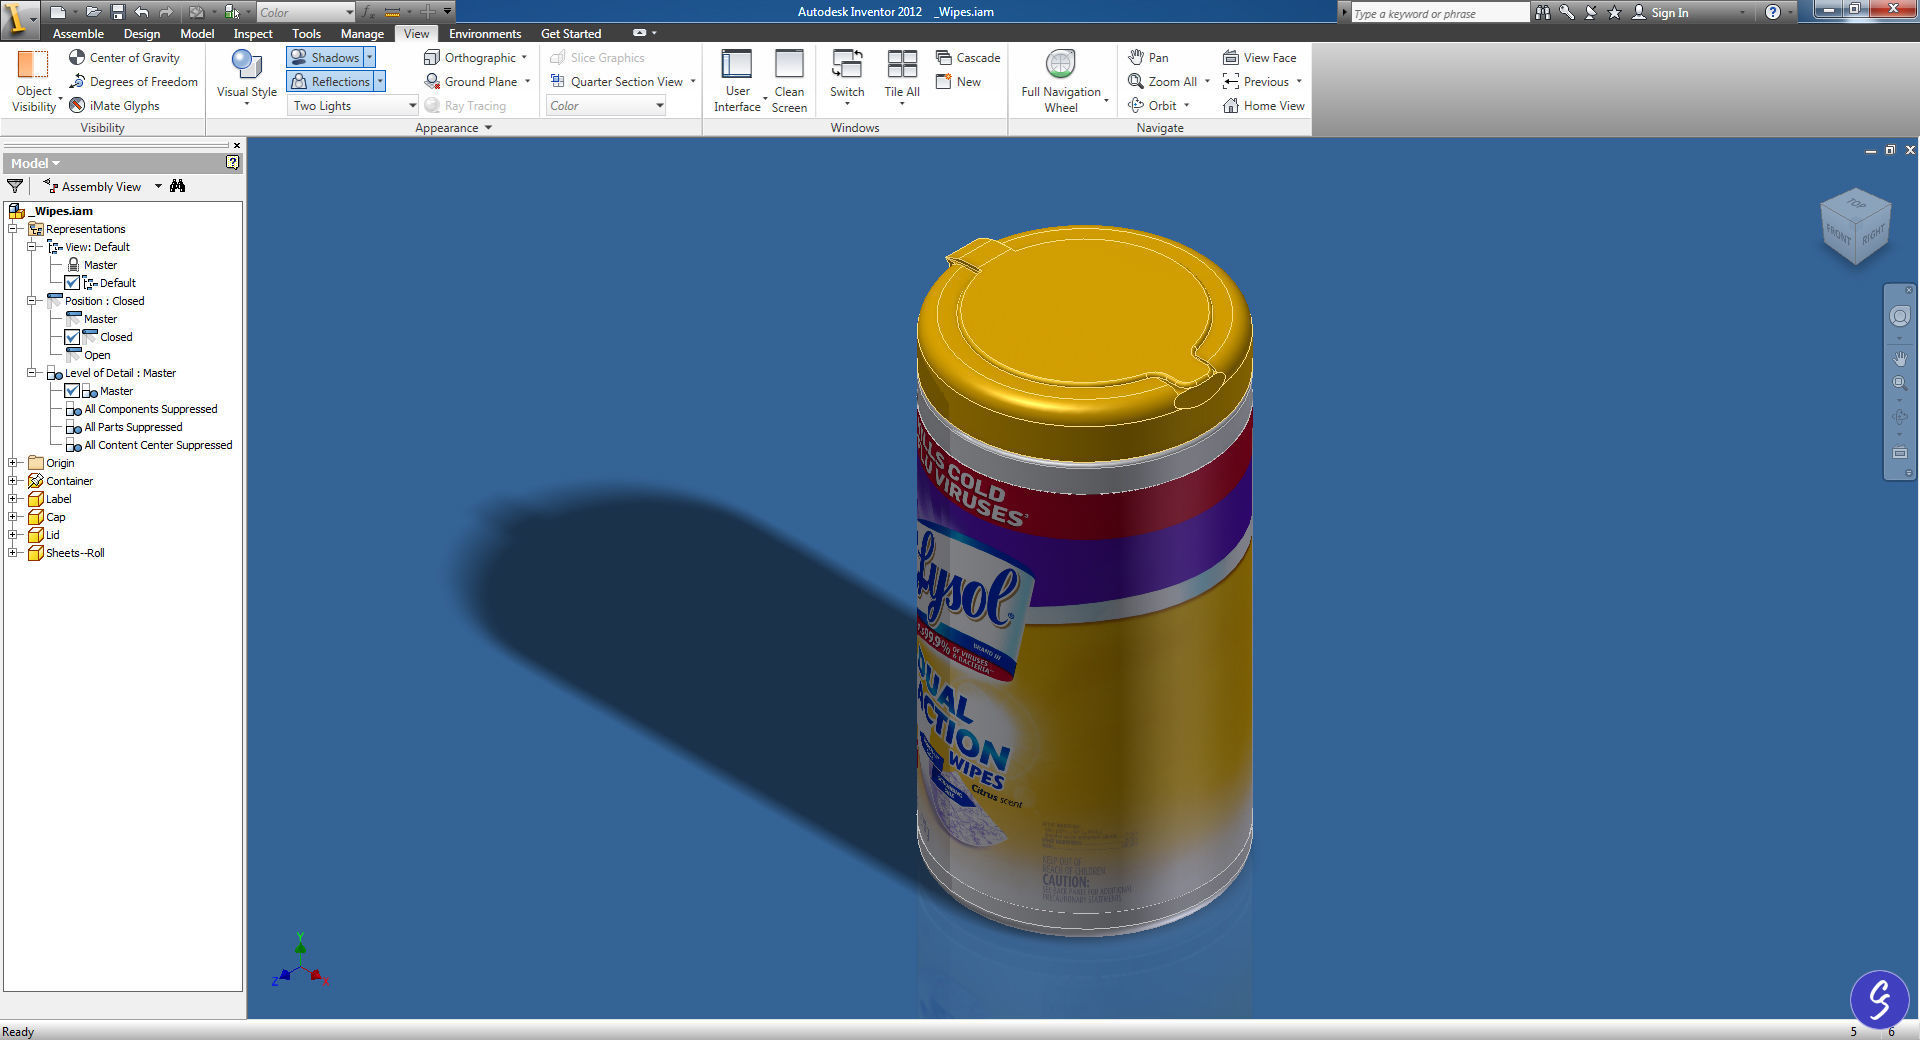Open Object Visibility options

point(33,80)
